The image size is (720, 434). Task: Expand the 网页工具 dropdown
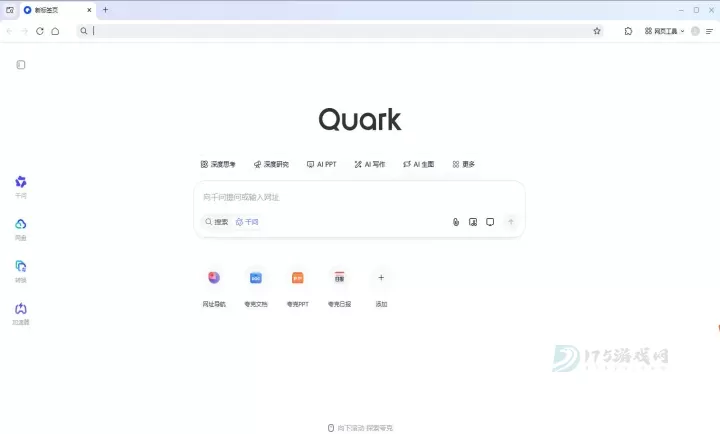[x=664, y=31]
